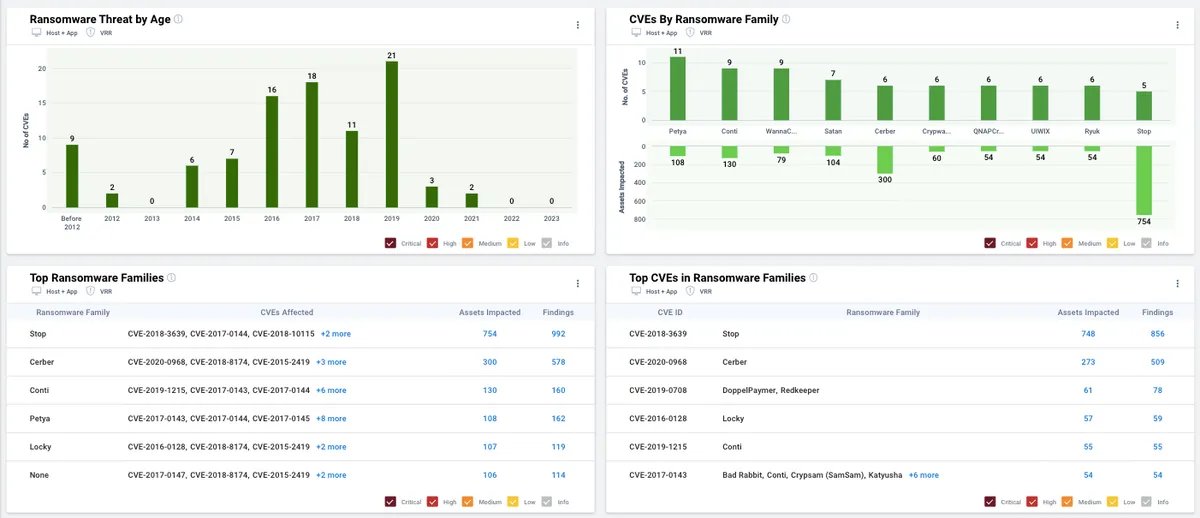Click Host + App monitor icon in CVEs By Ransomware Family
This screenshot has width=1200, height=518.
point(636,33)
